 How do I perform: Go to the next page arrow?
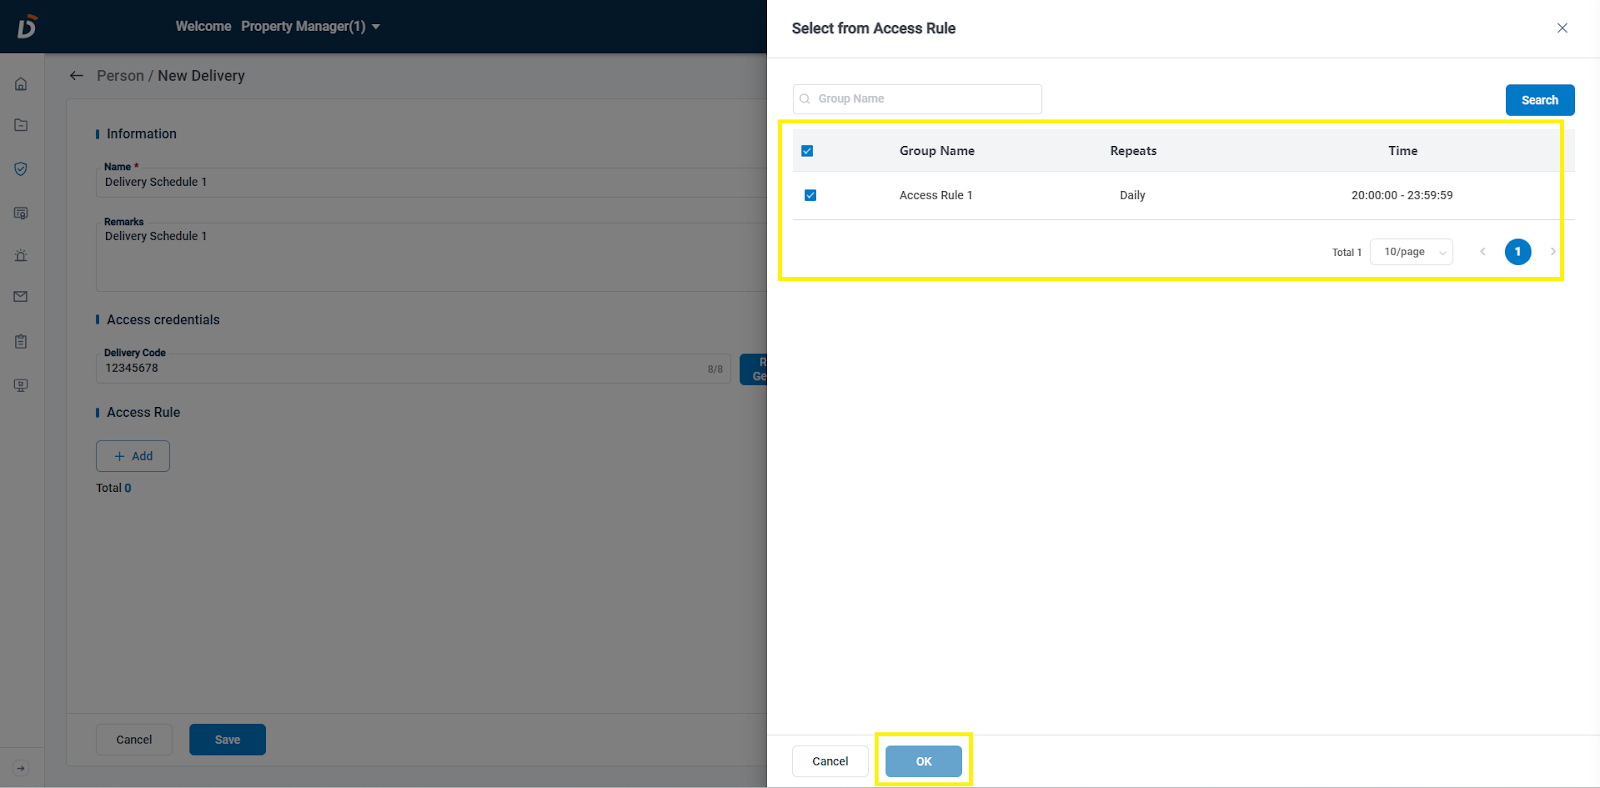coord(1552,252)
